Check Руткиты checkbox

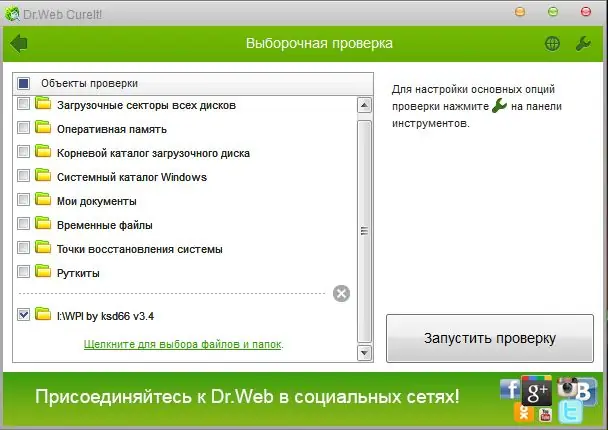pos(24,272)
